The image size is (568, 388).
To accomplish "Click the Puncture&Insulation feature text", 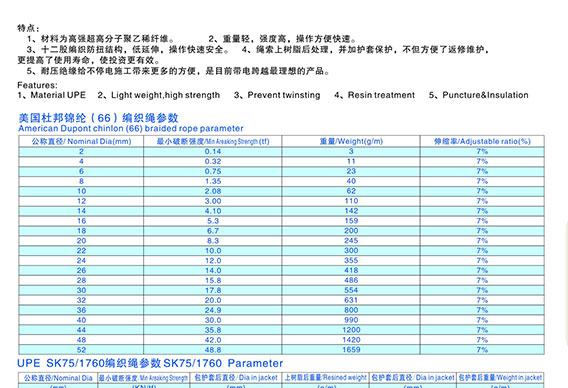I will pyautogui.click(x=479, y=95).
